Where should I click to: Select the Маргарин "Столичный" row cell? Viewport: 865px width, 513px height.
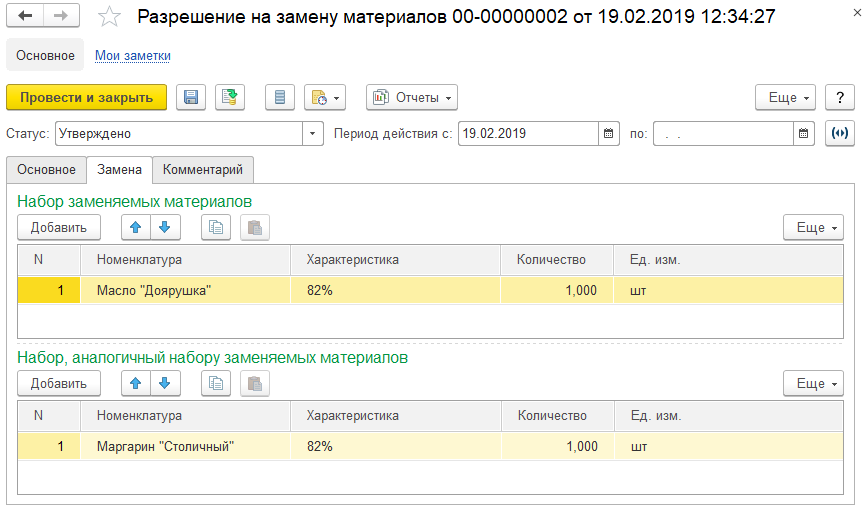coord(165,447)
